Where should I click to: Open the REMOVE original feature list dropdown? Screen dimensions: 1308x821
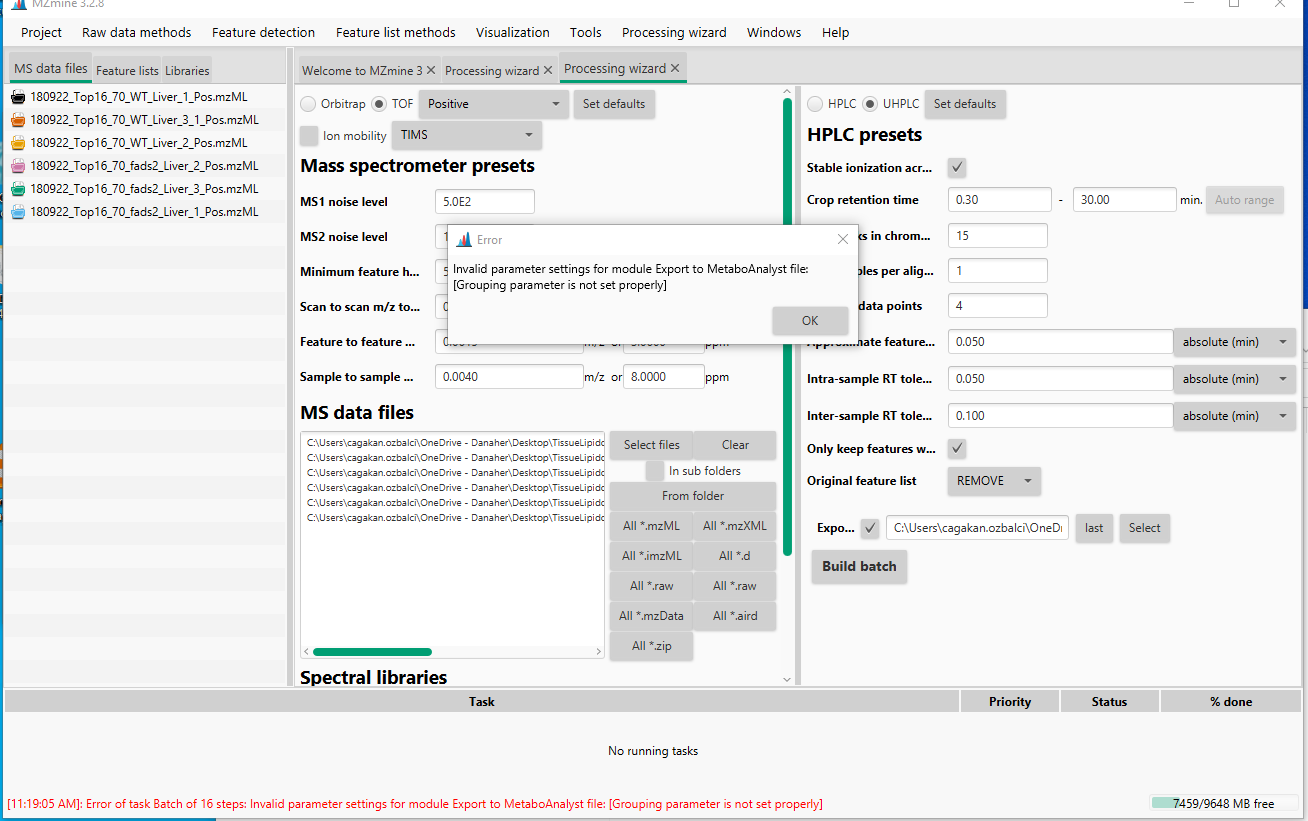click(x=993, y=481)
